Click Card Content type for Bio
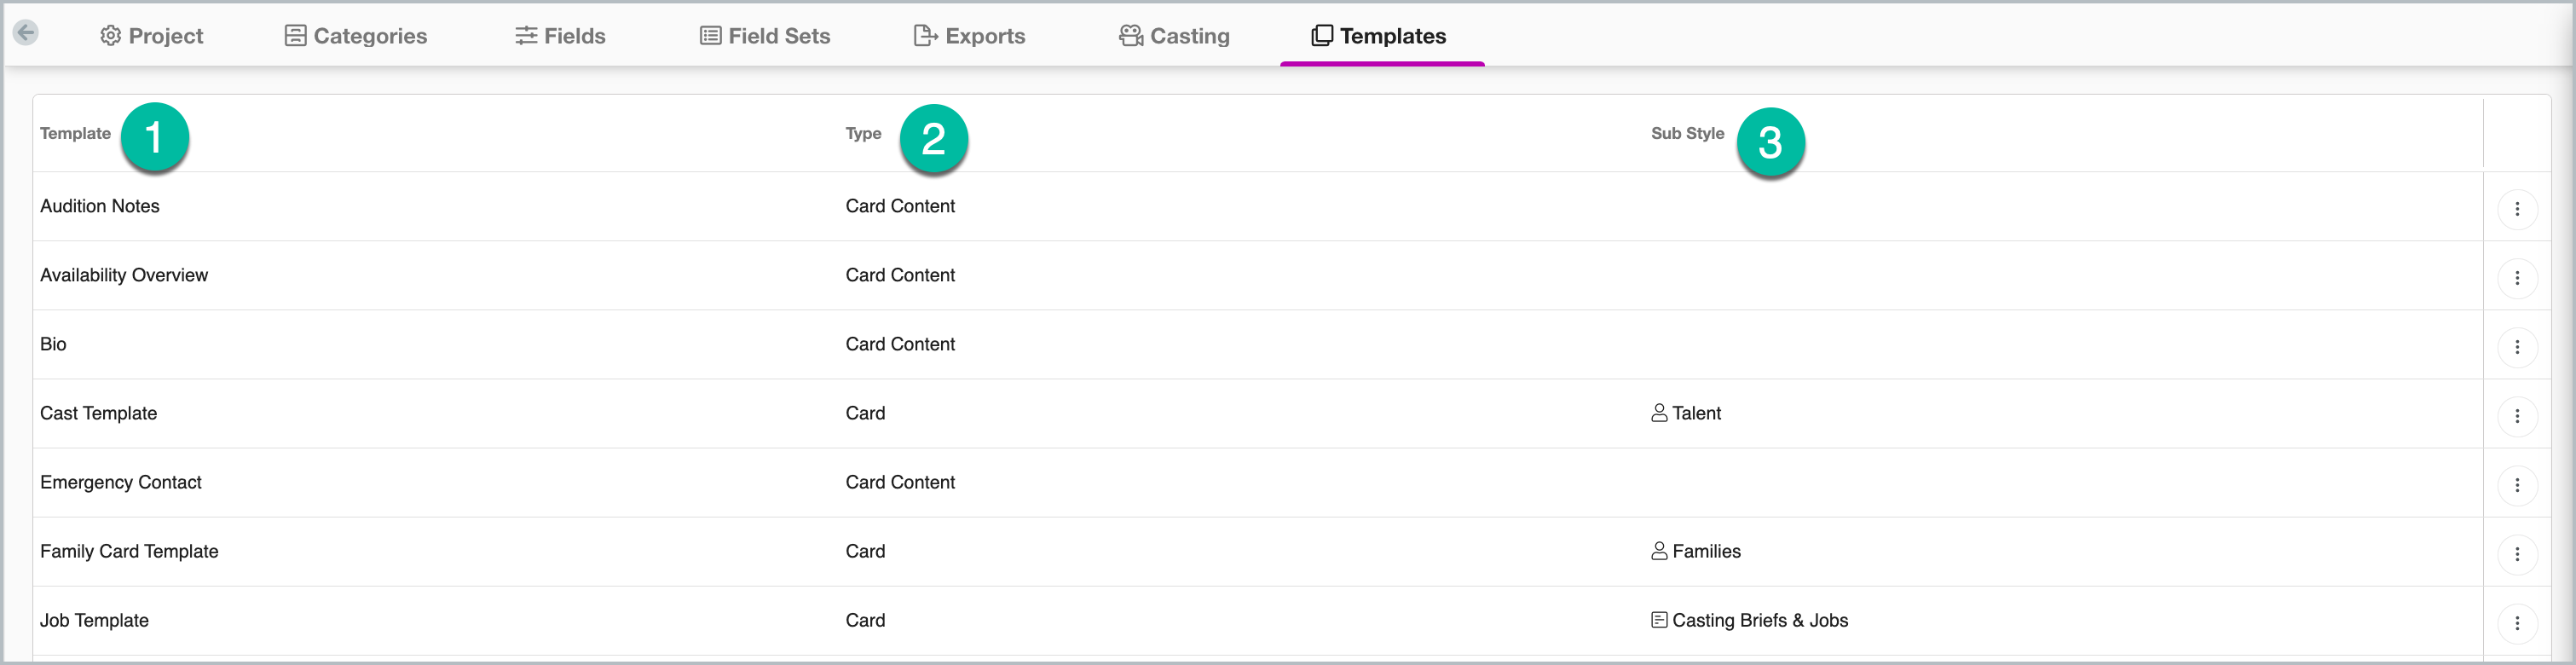2576x665 pixels. pos(900,344)
